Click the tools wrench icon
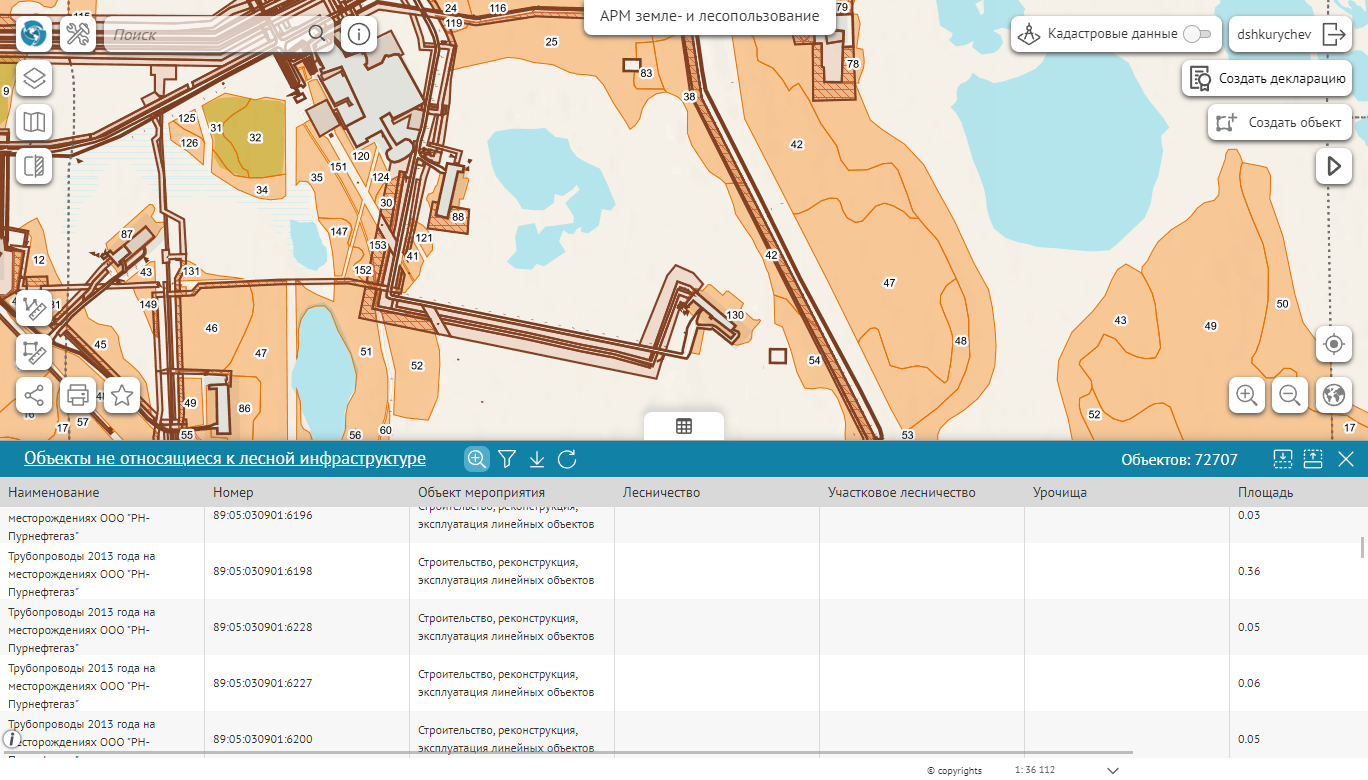 [78, 35]
